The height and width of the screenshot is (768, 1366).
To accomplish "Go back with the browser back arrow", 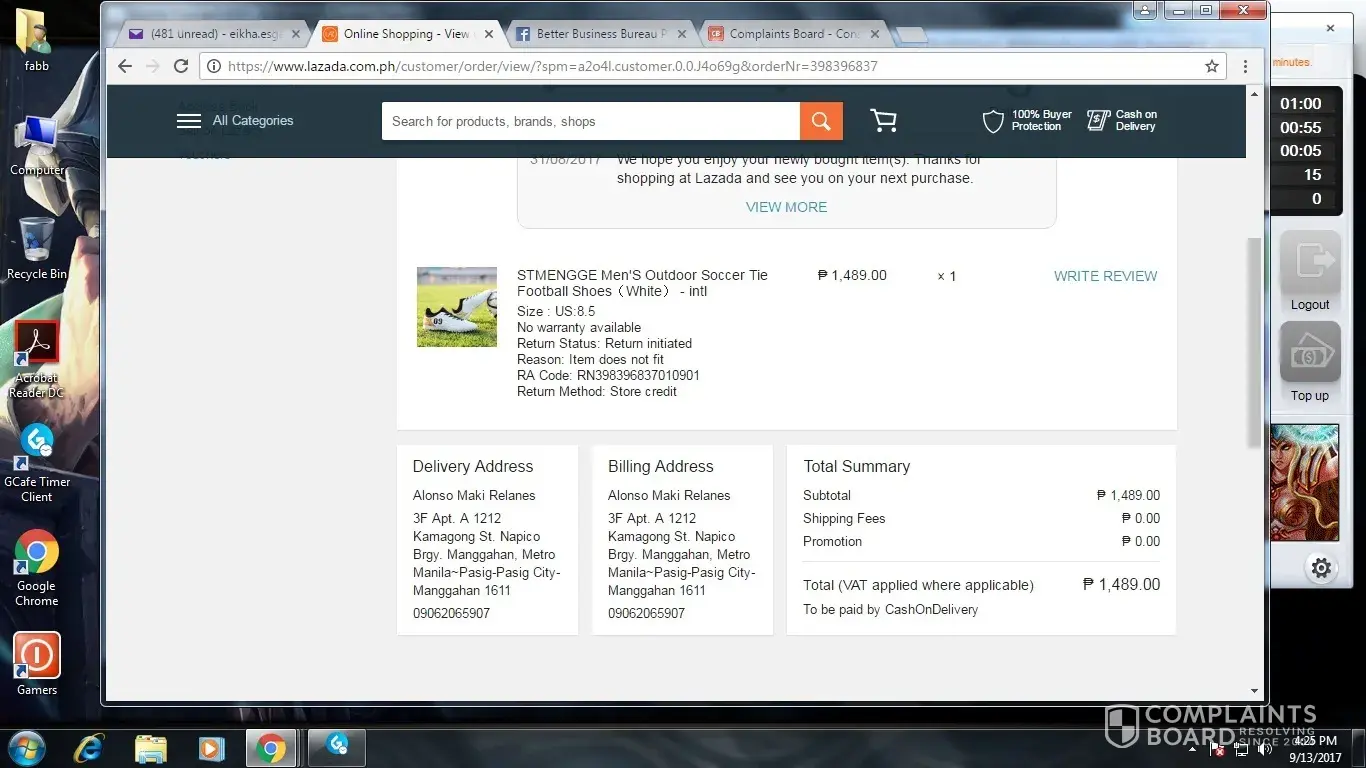I will click(x=125, y=66).
